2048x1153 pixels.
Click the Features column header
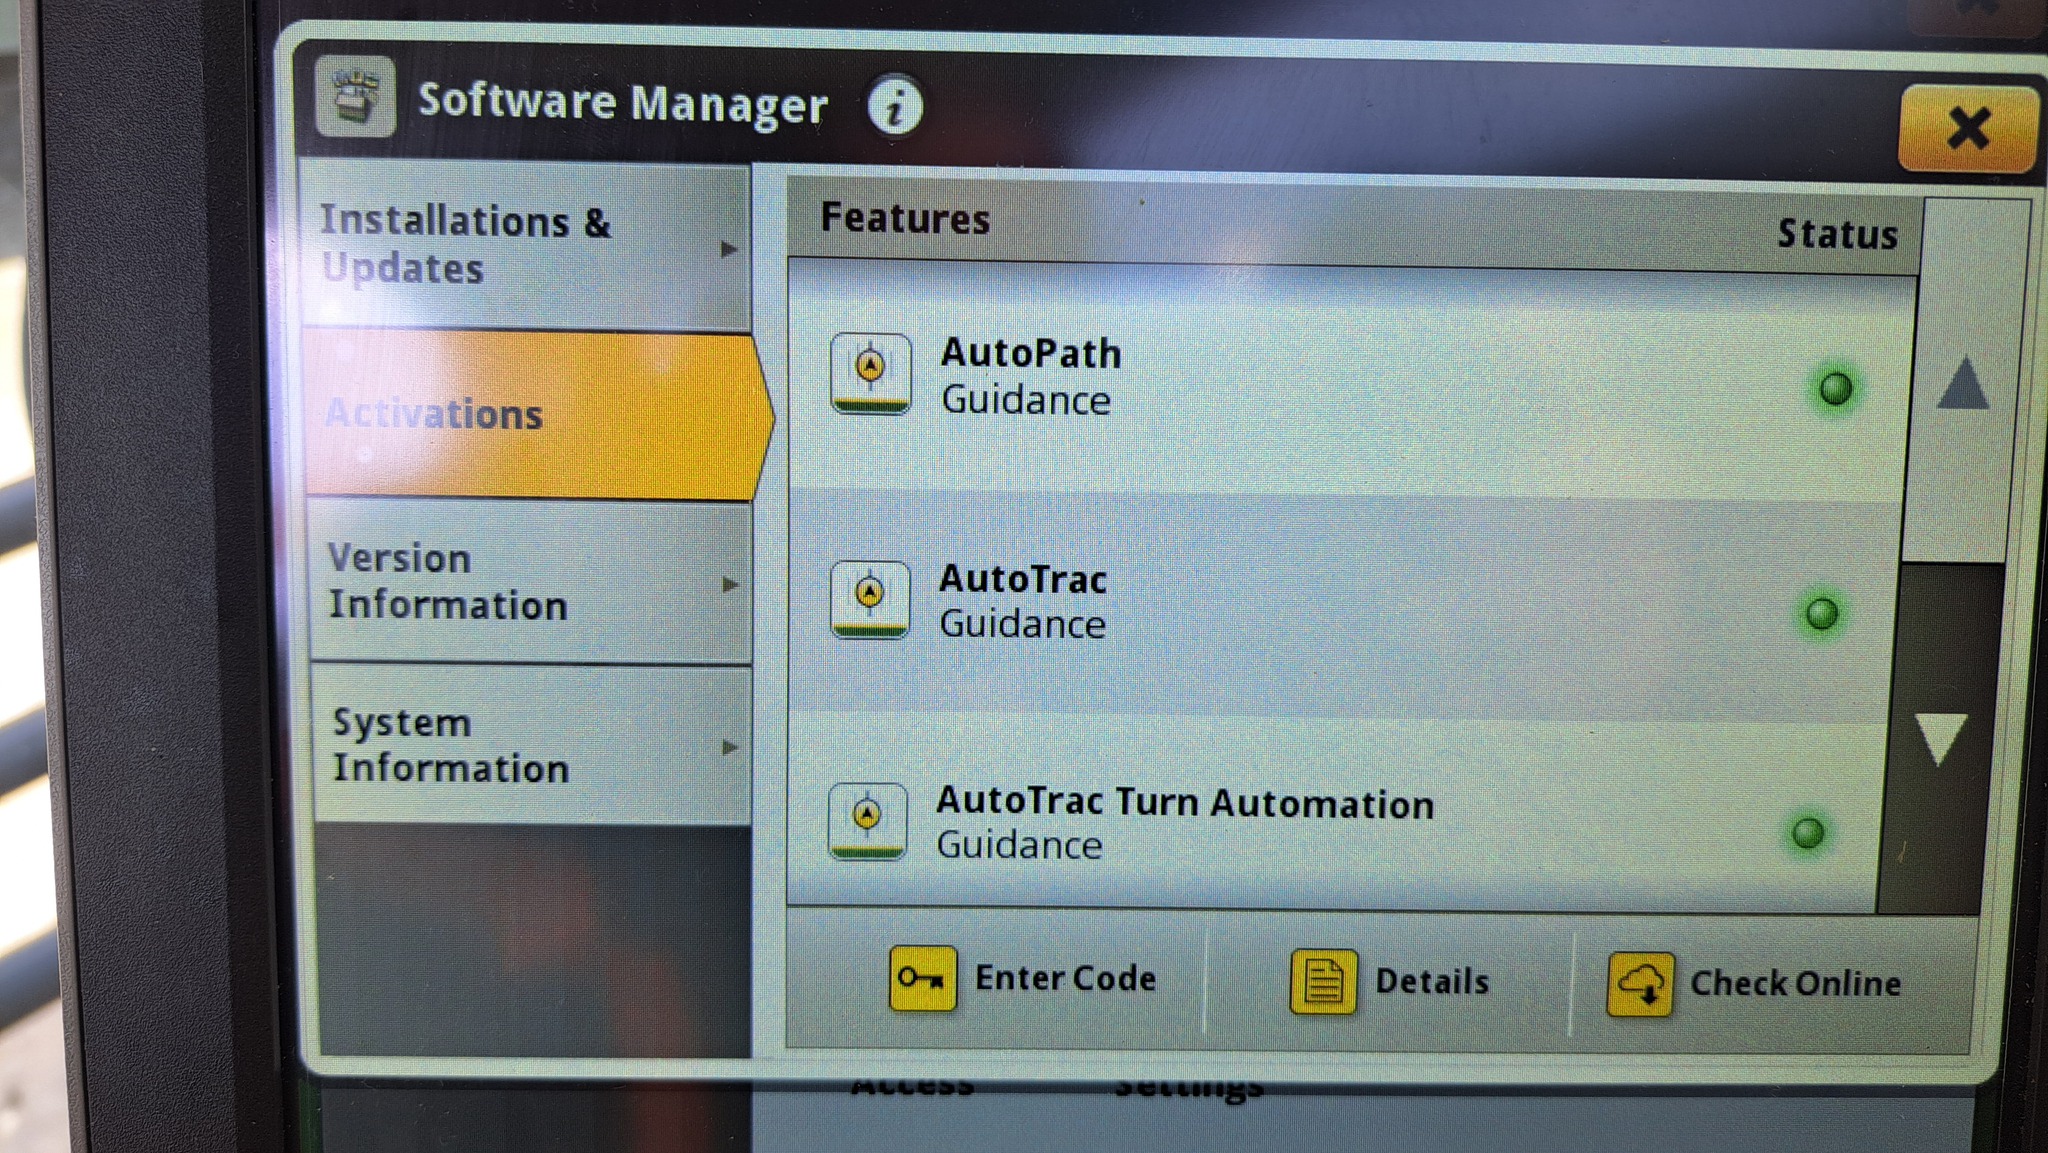905,218
